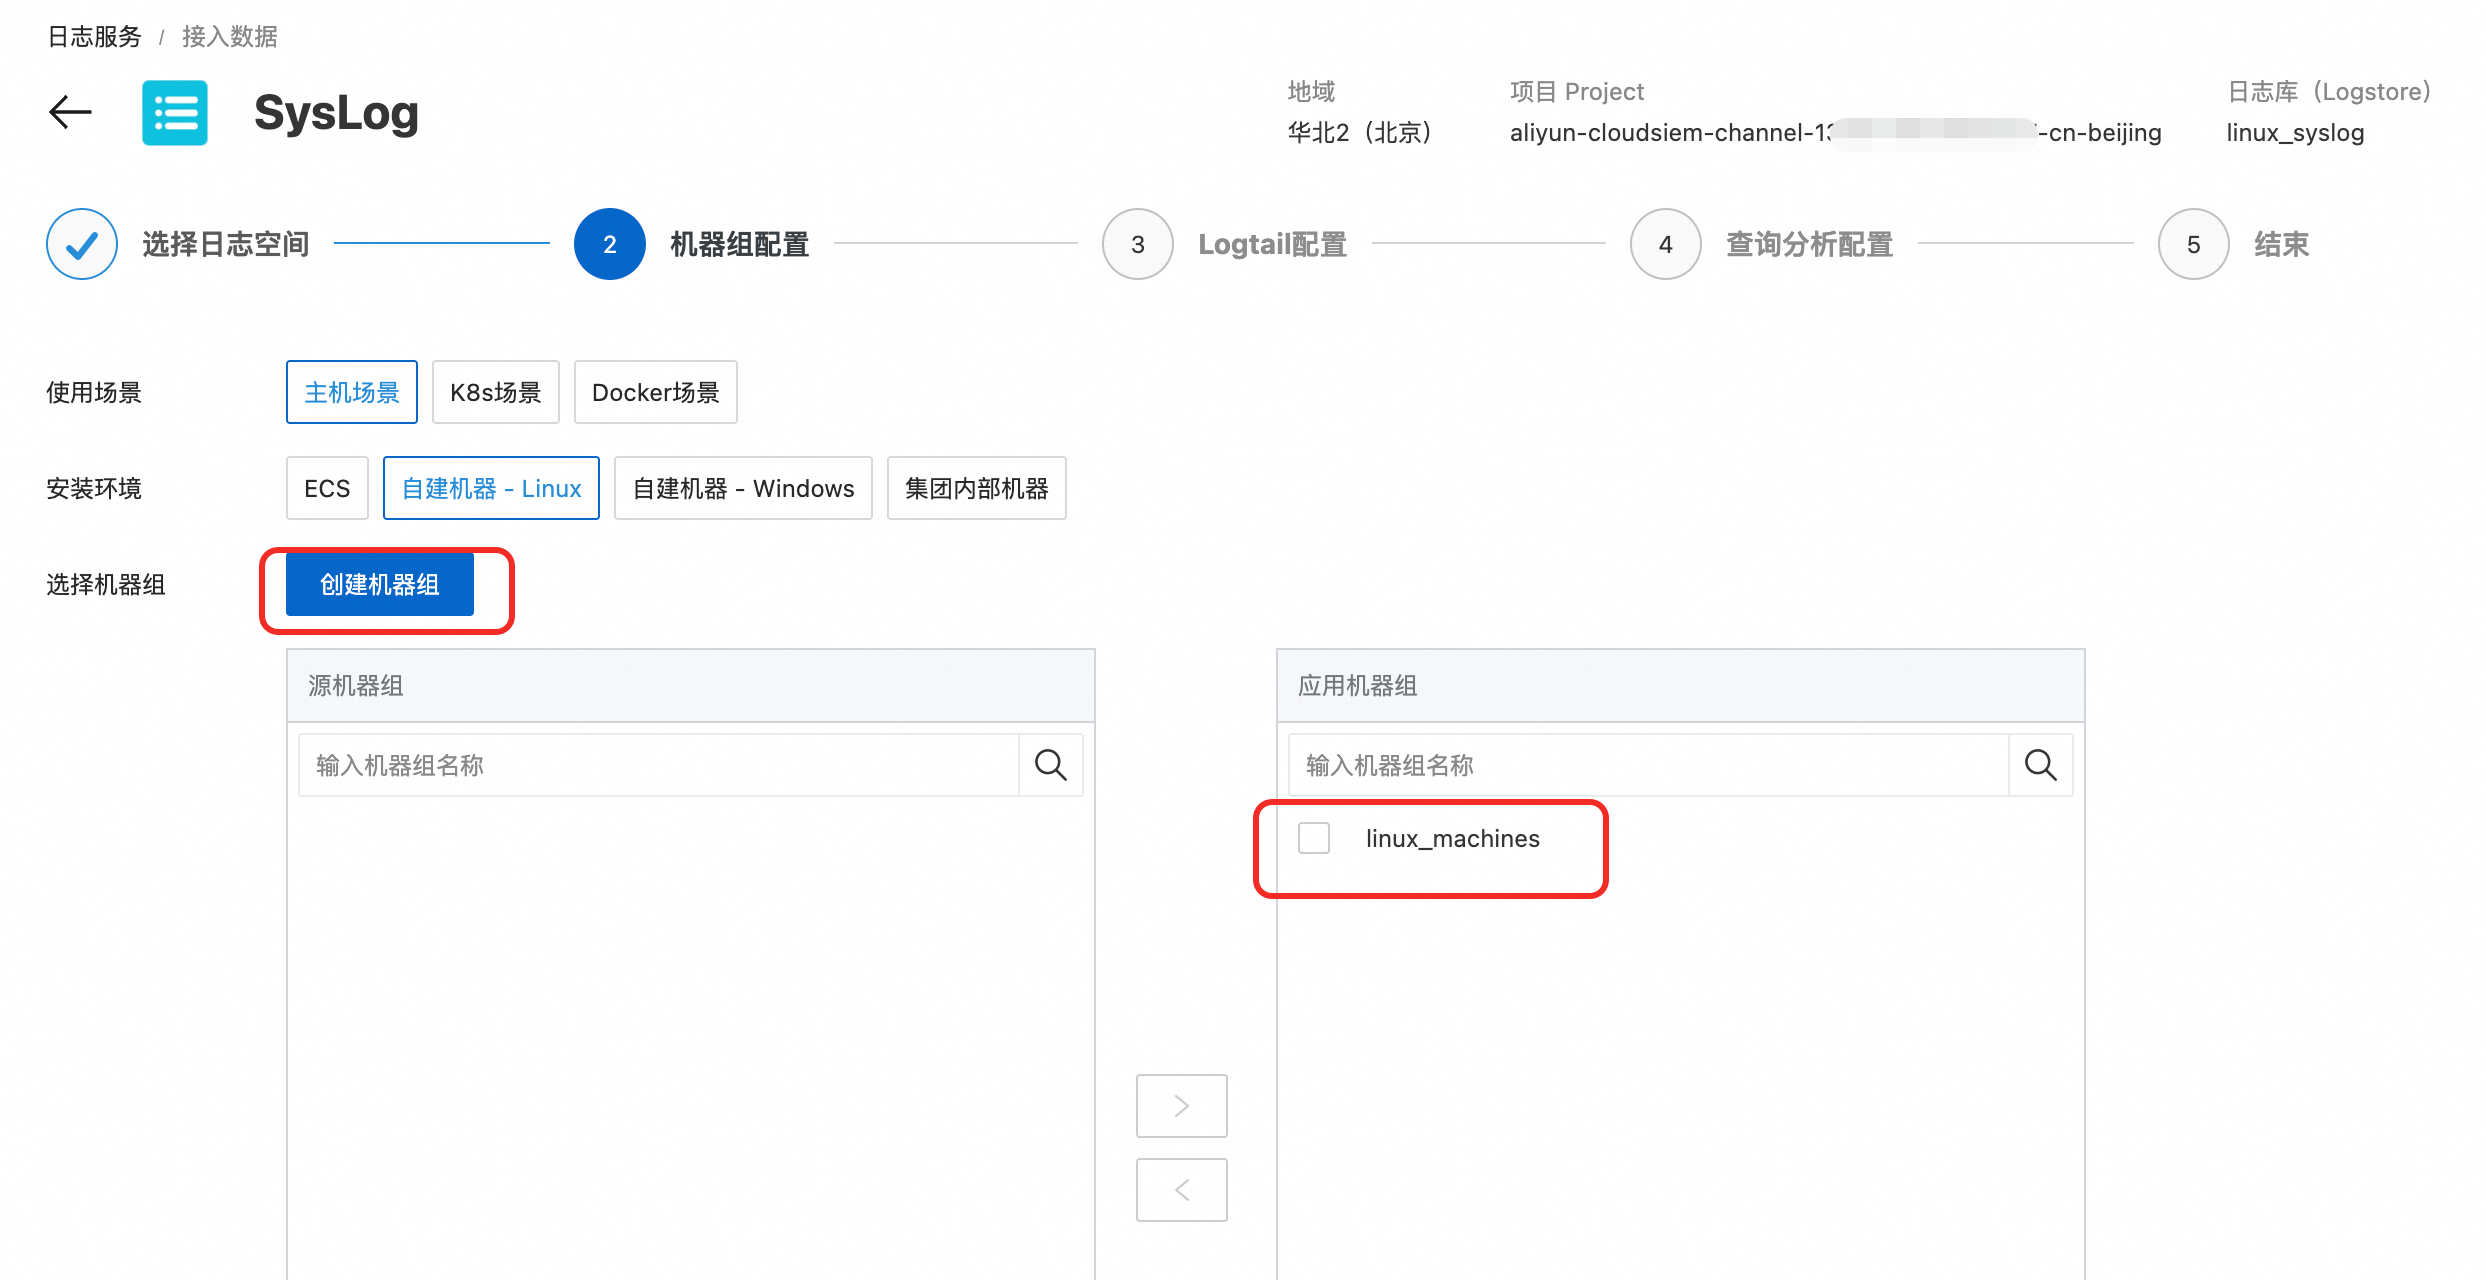
Task: Choose ECS install environment
Action: coord(327,488)
